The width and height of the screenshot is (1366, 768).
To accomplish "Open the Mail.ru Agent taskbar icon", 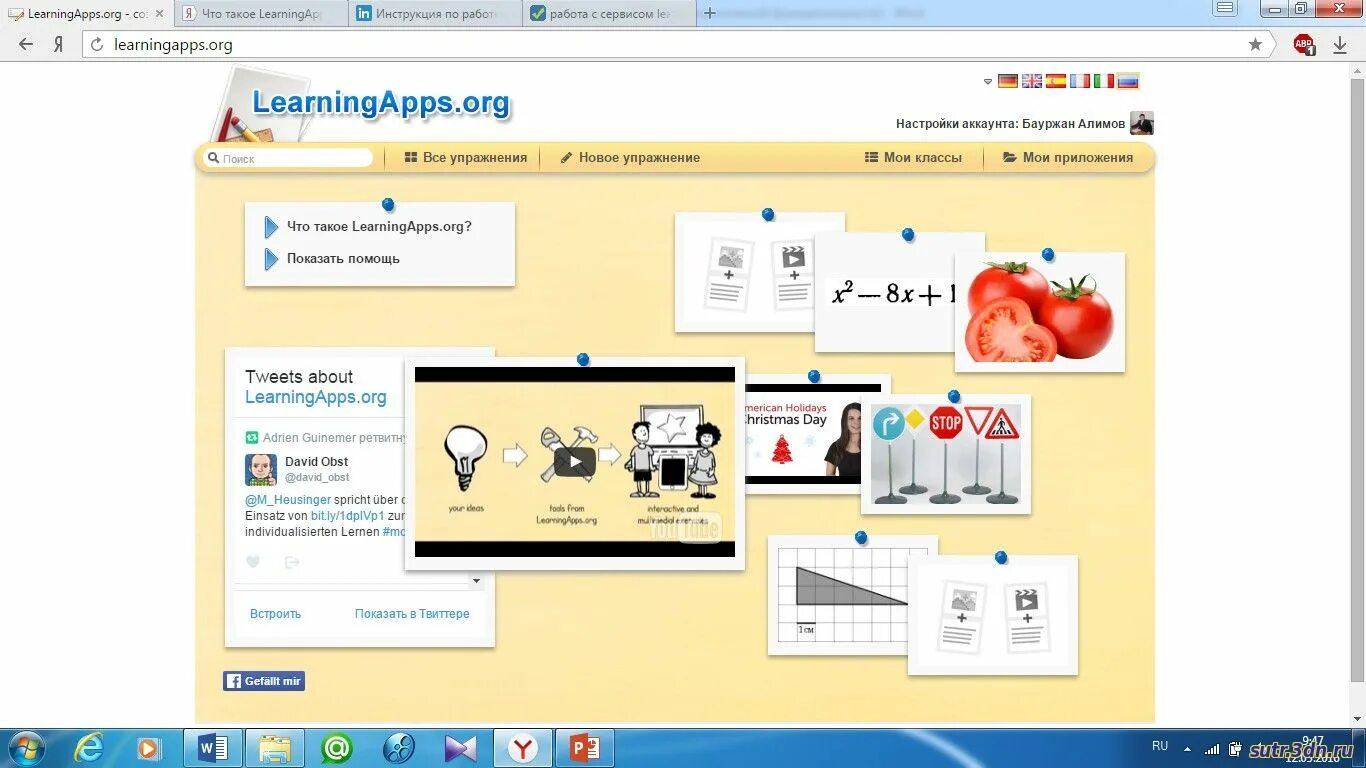I will [x=337, y=748].
